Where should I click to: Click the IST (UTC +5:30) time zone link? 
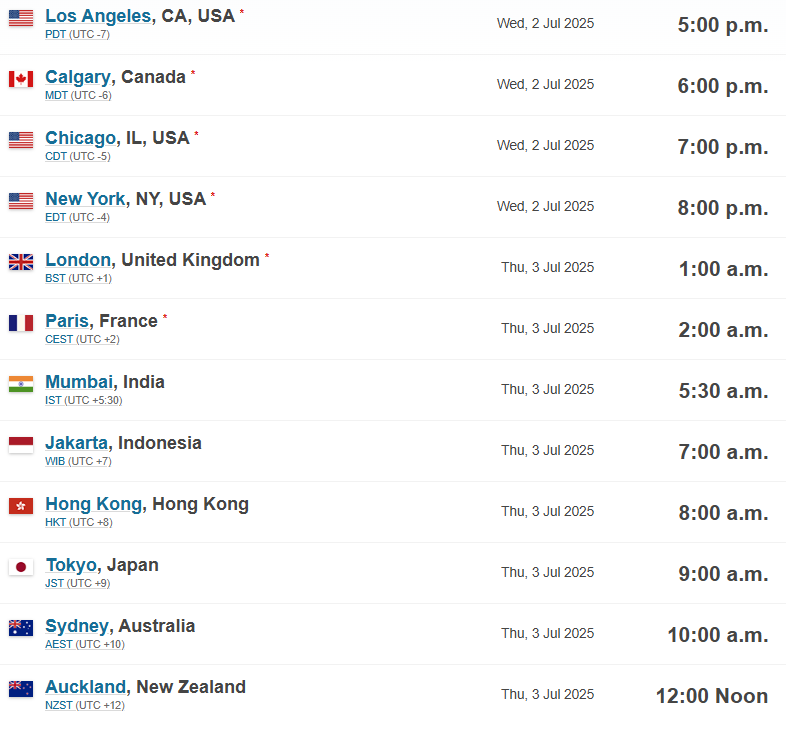click(x=84, y=401)
